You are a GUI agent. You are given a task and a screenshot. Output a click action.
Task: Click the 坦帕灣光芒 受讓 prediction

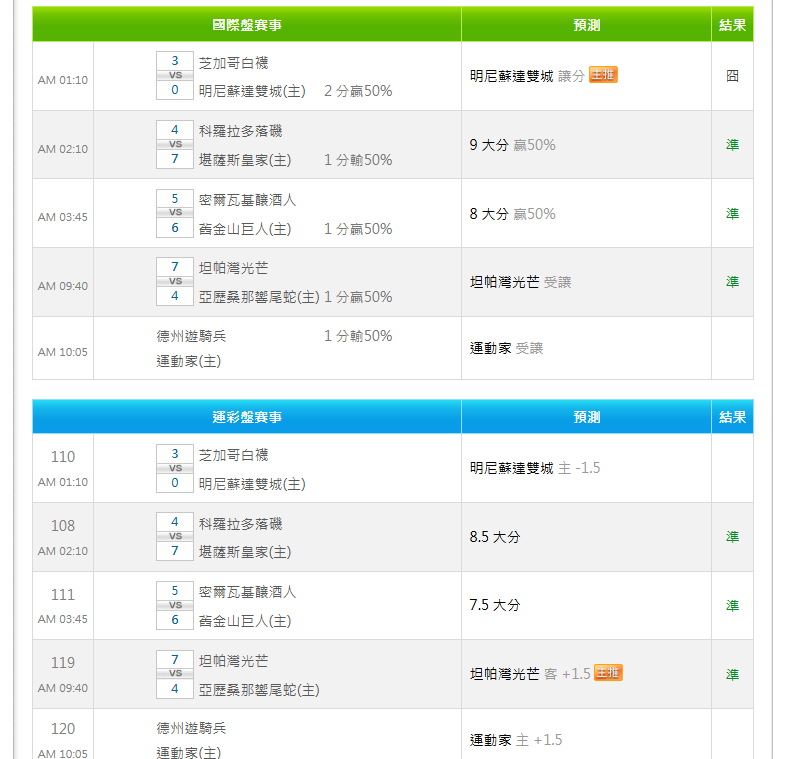(x=520, y=282)
